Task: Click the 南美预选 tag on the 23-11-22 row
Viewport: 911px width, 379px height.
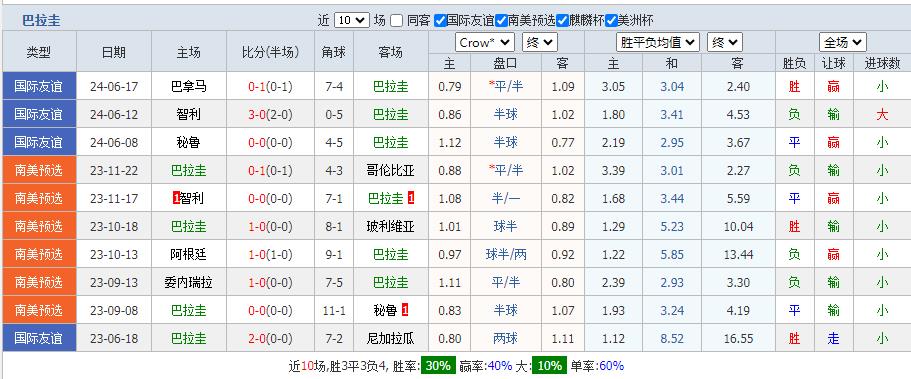Action: [38, 170]
